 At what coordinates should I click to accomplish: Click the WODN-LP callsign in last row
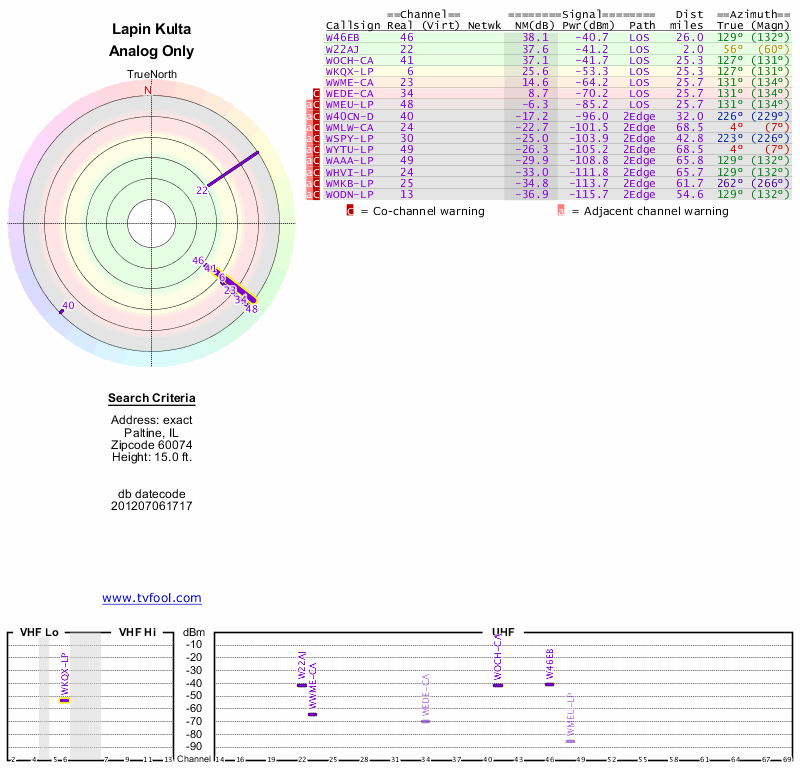pyautogui.click(x=350, y=194)
